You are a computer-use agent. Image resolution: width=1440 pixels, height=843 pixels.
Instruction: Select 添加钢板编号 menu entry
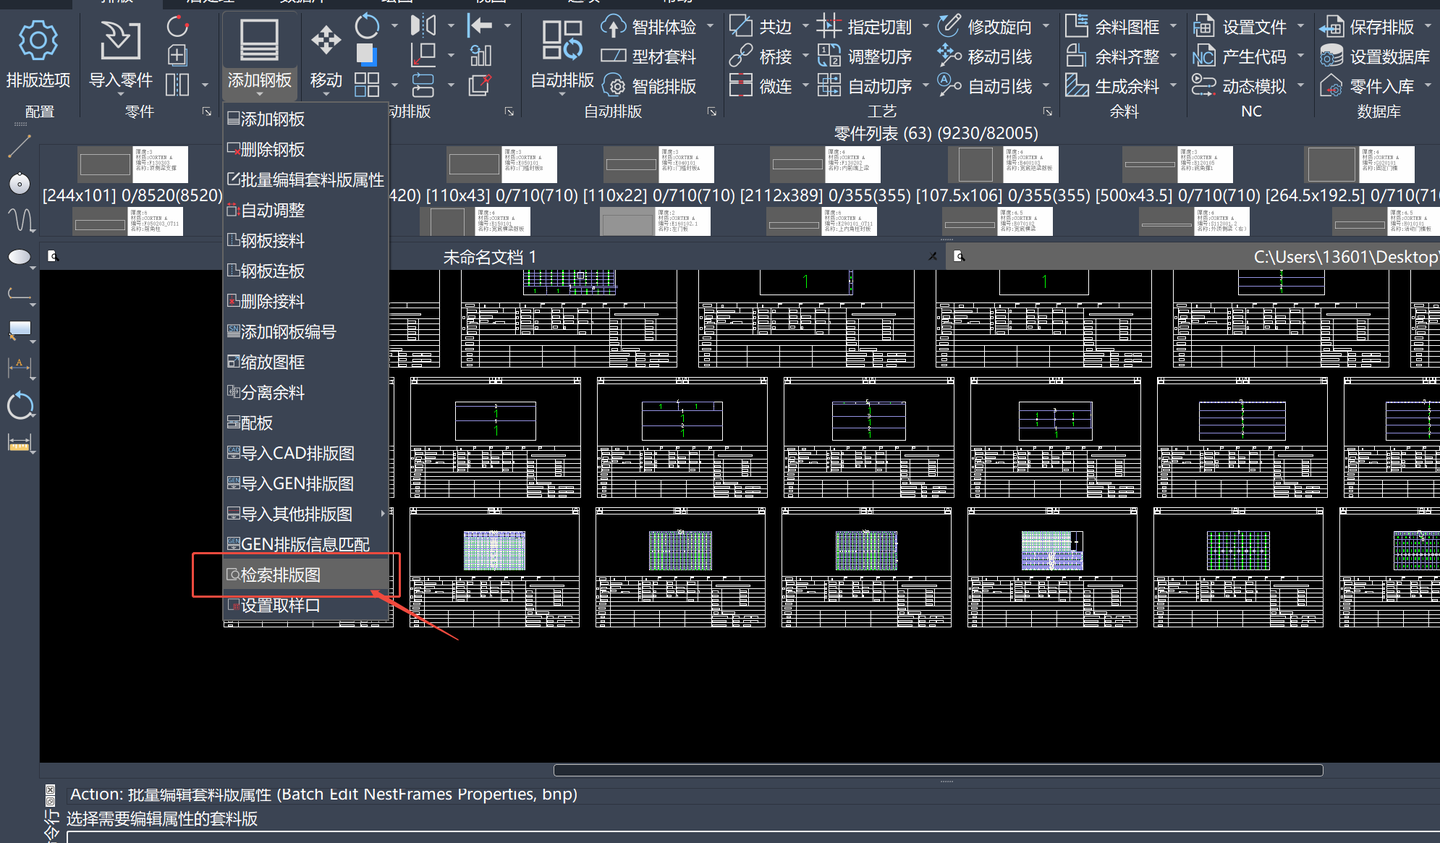point(306,332)
